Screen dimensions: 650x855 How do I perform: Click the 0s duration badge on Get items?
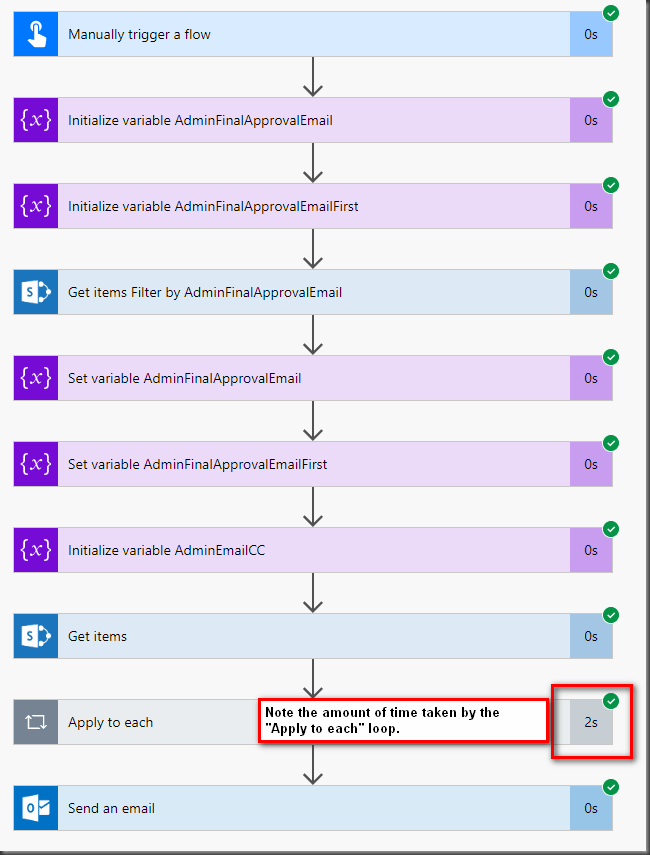(x=591, y=637)
